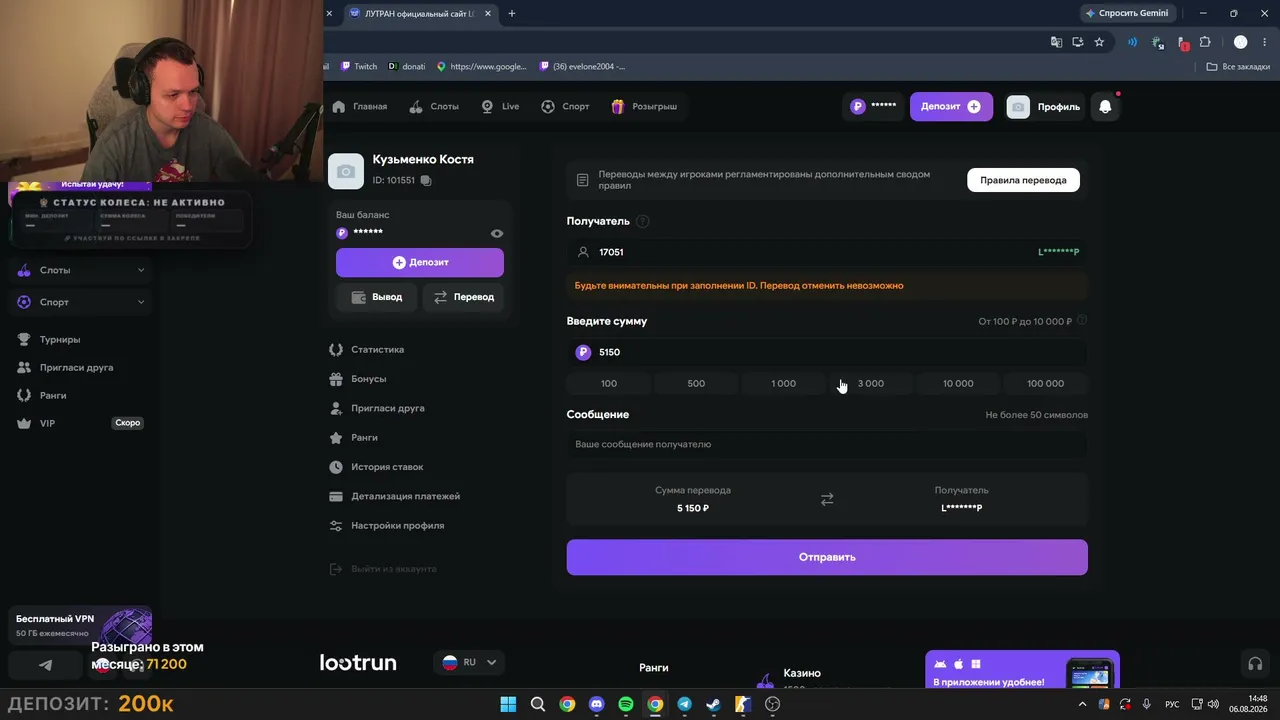
Task: Open Правила перевода
Action: (1023, 180)
